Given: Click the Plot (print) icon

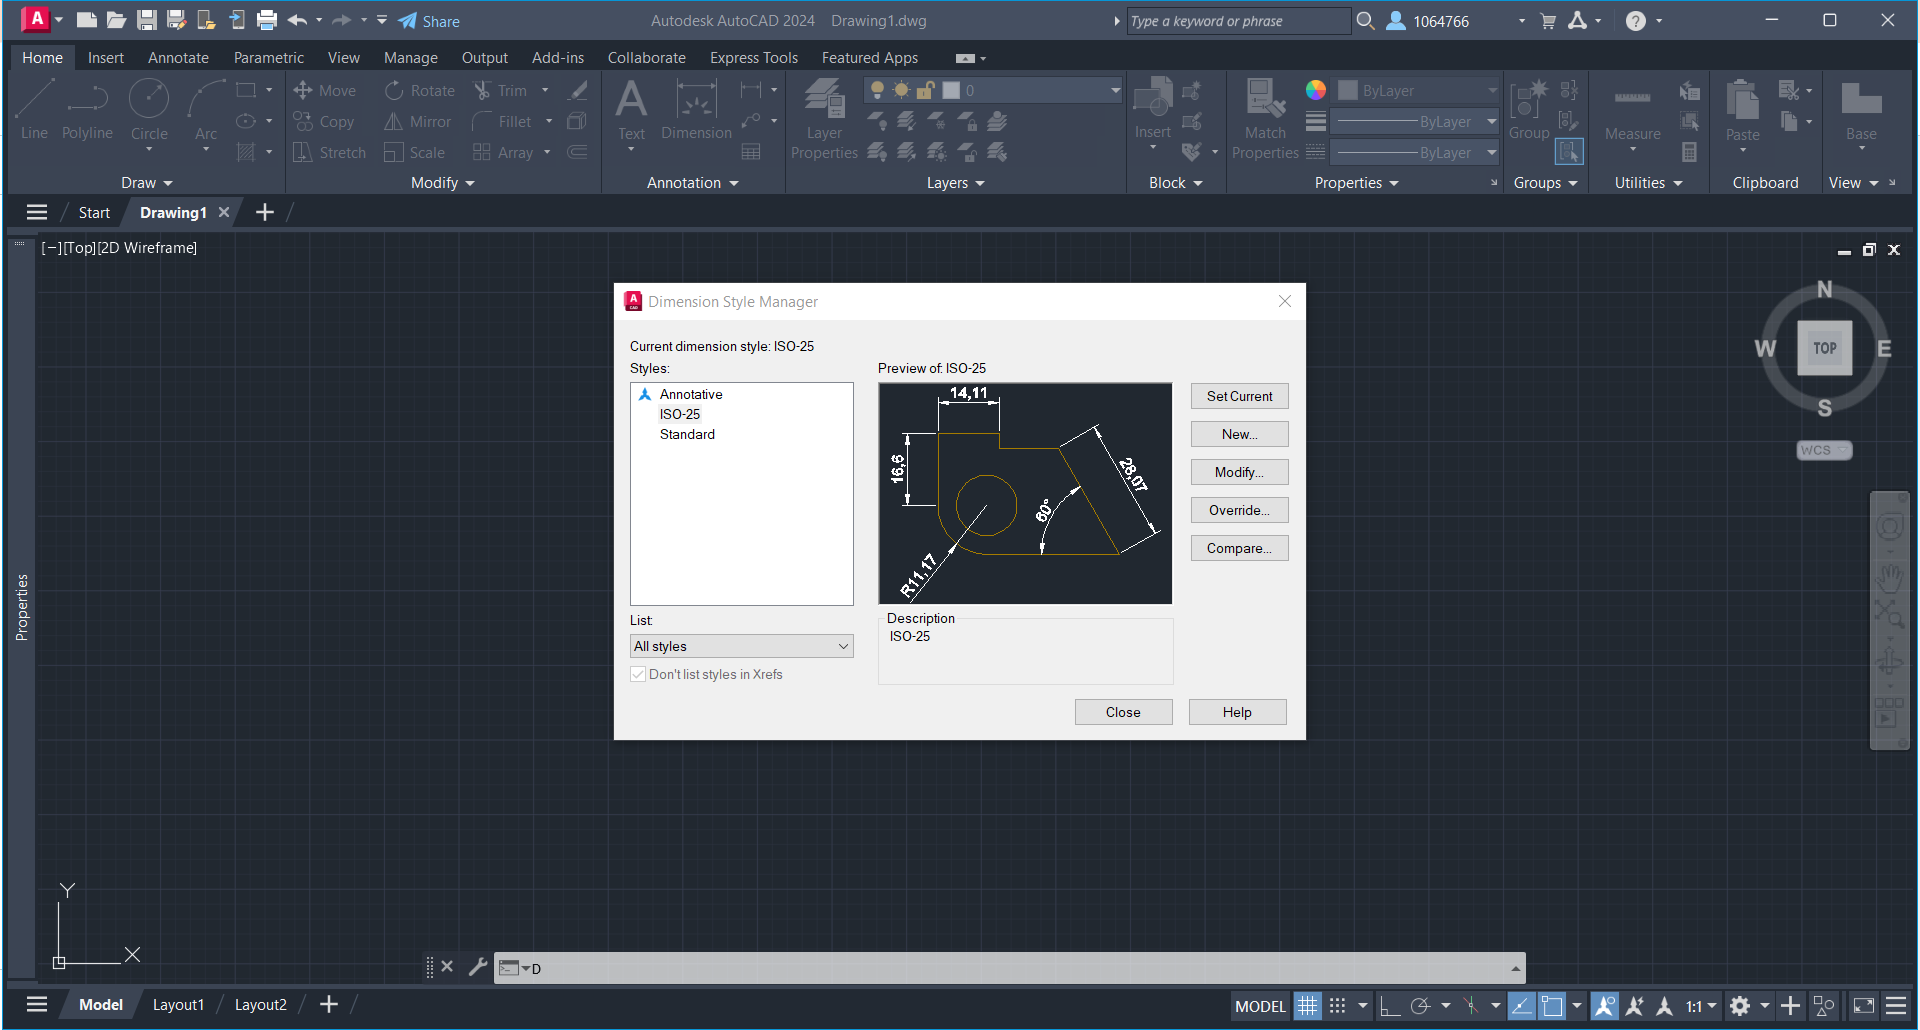Looking at the screenshot, I should coord(267,20).
